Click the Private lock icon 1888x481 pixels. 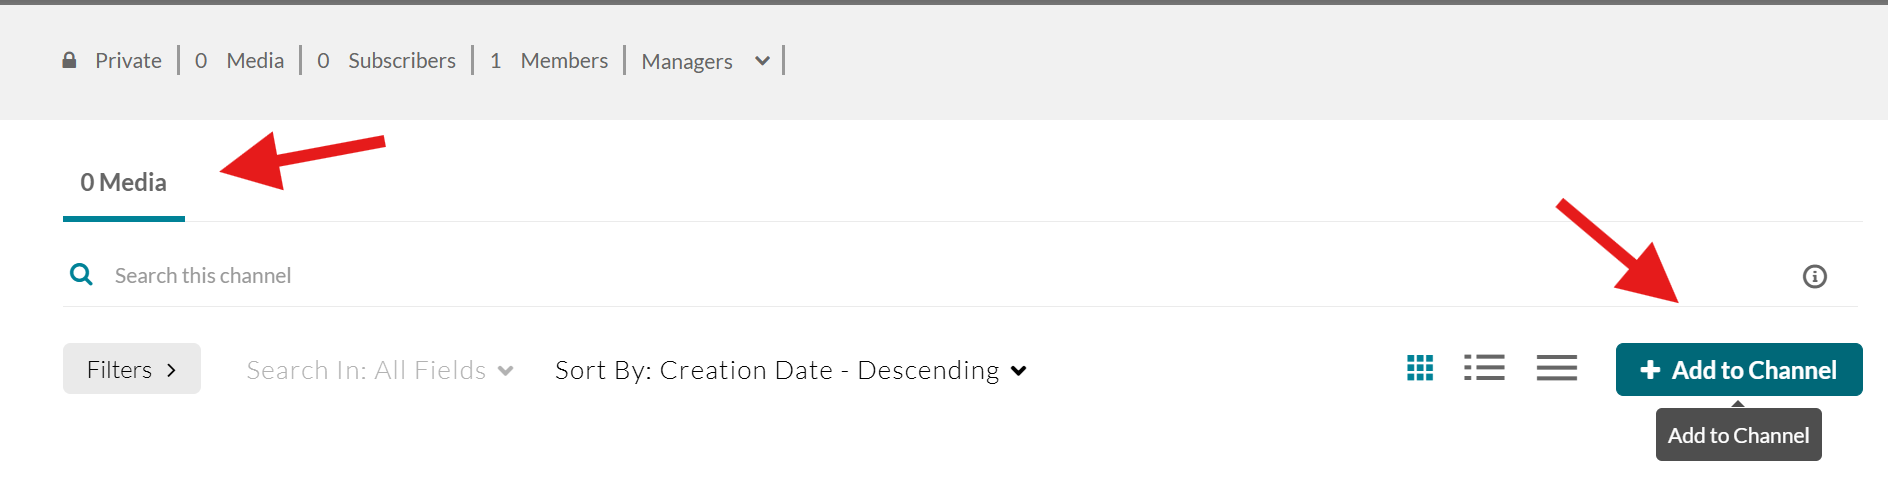(69, 60)
